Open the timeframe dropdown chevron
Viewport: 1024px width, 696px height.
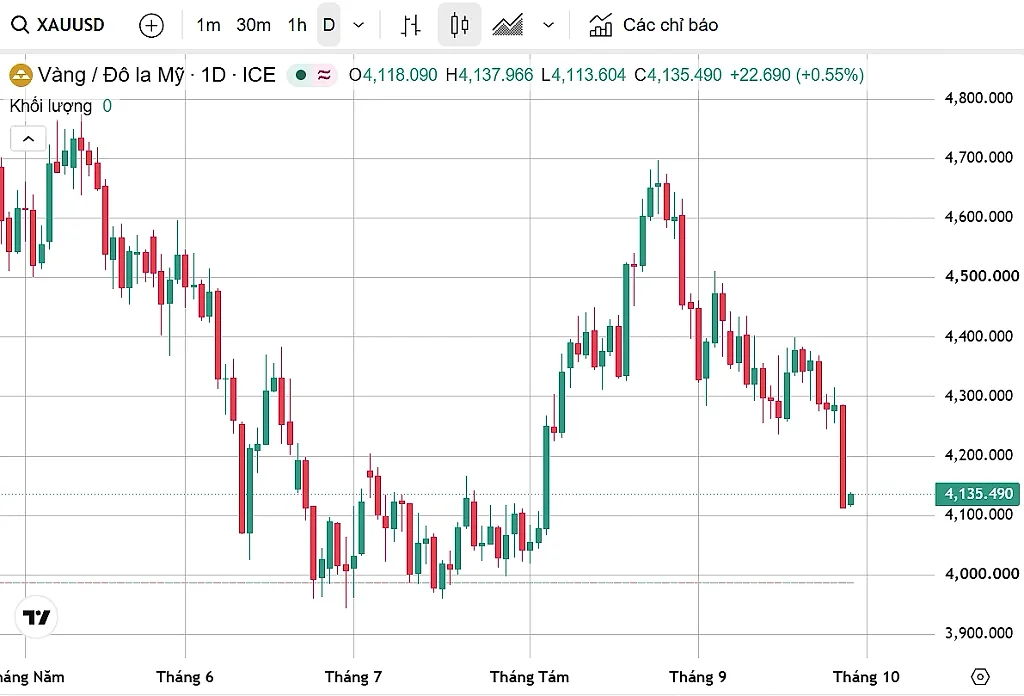pos(359,25)
